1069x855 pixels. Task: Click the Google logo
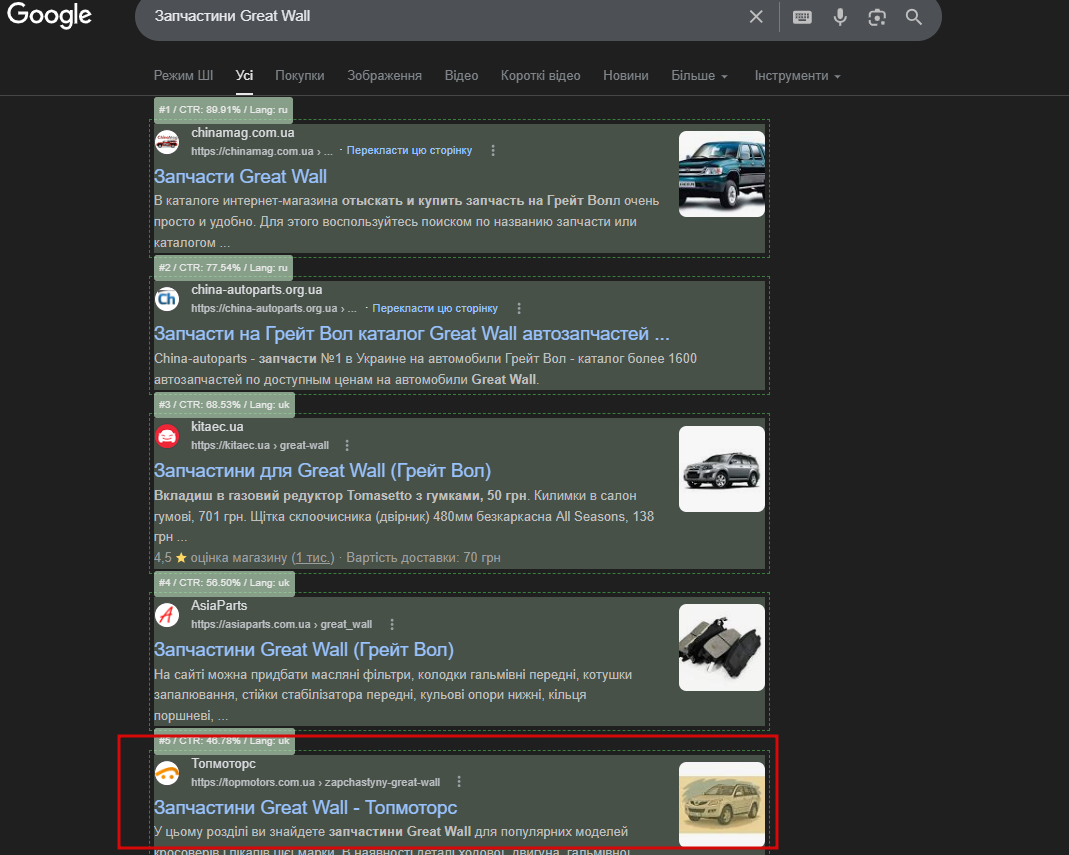pyautogui.click(x=49, y=15)
